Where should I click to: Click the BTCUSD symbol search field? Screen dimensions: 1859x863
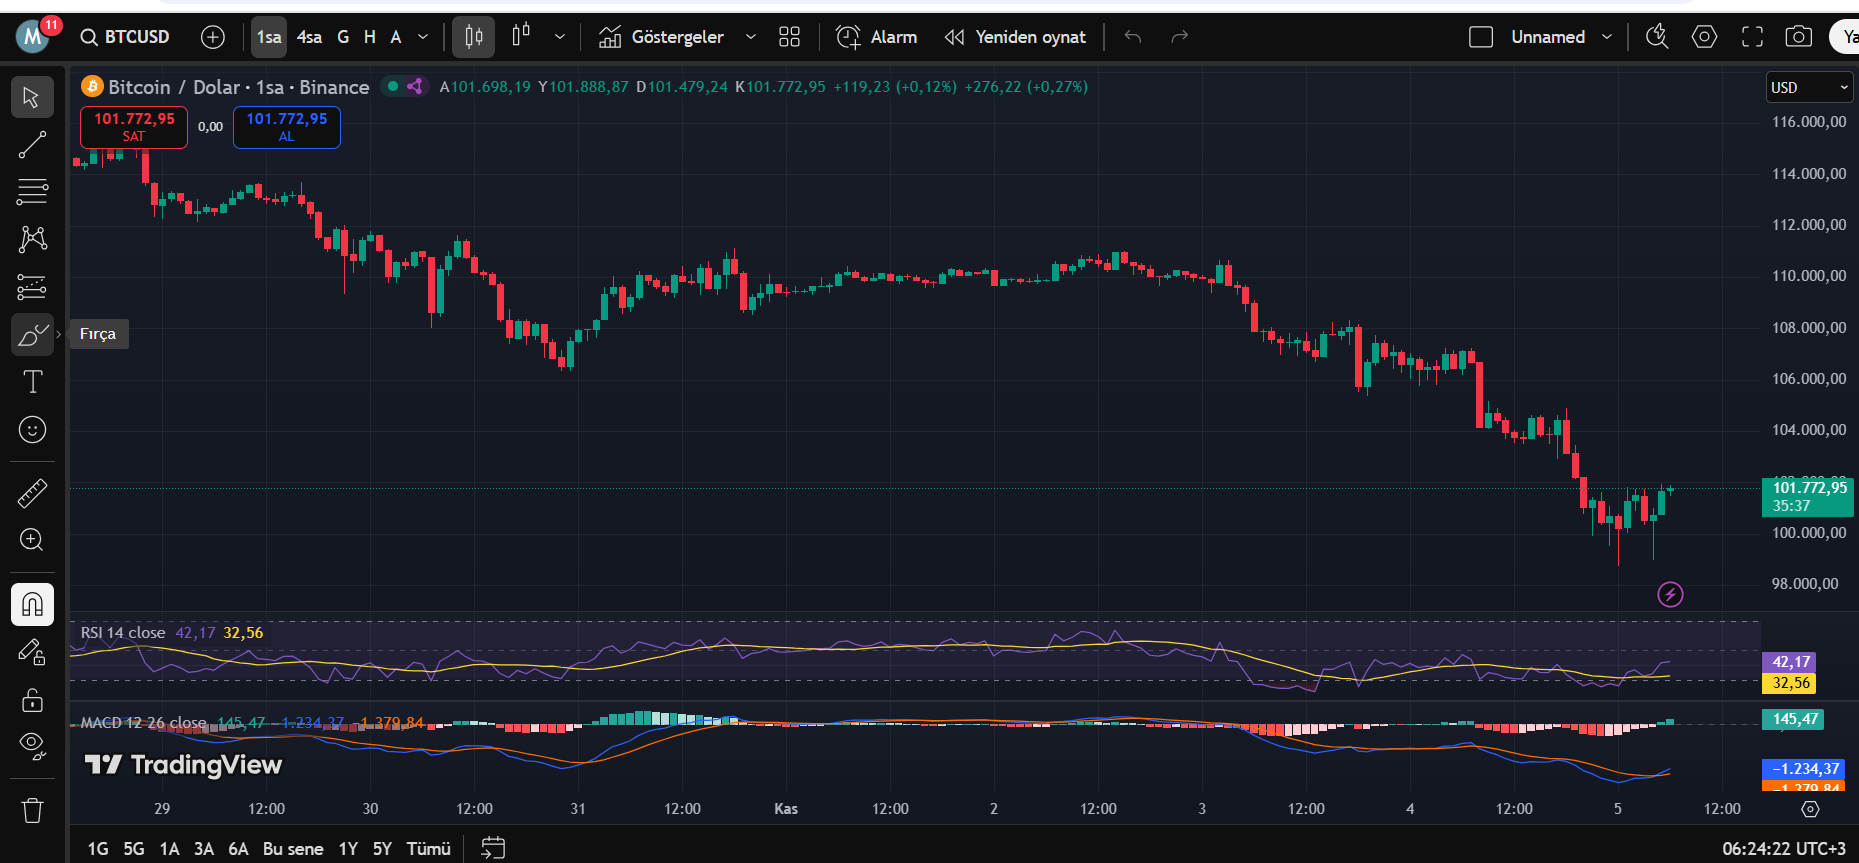click(126, 37)
